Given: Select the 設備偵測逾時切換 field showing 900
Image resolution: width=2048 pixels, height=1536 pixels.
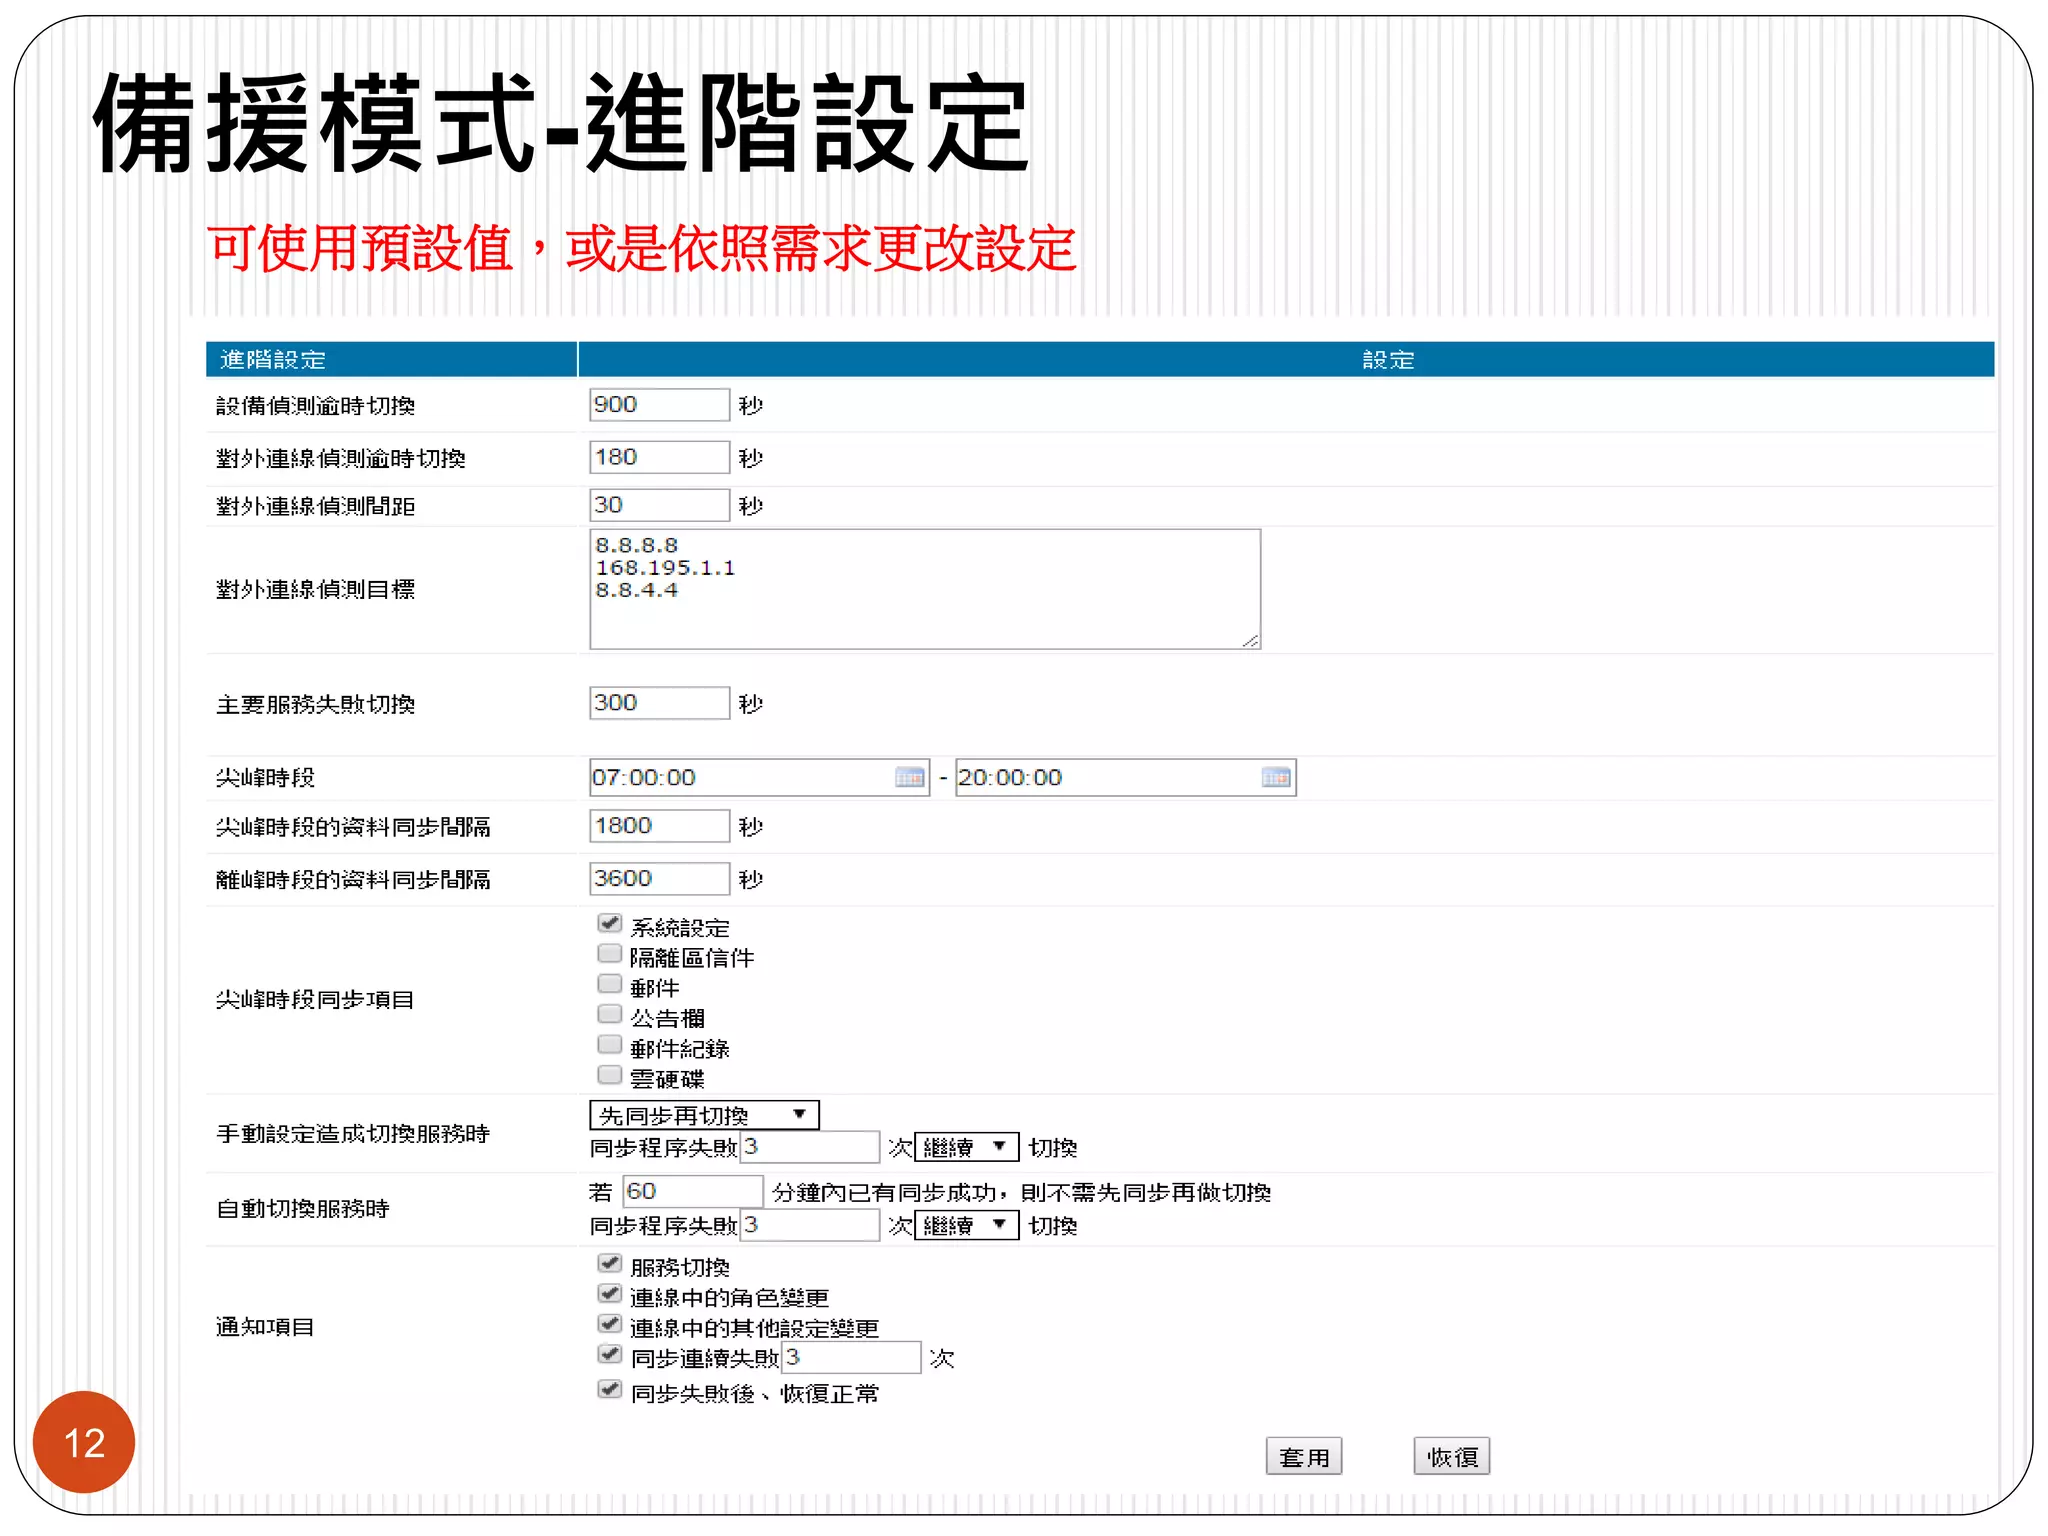Looking at the screenshot, I should click(659, 404).
